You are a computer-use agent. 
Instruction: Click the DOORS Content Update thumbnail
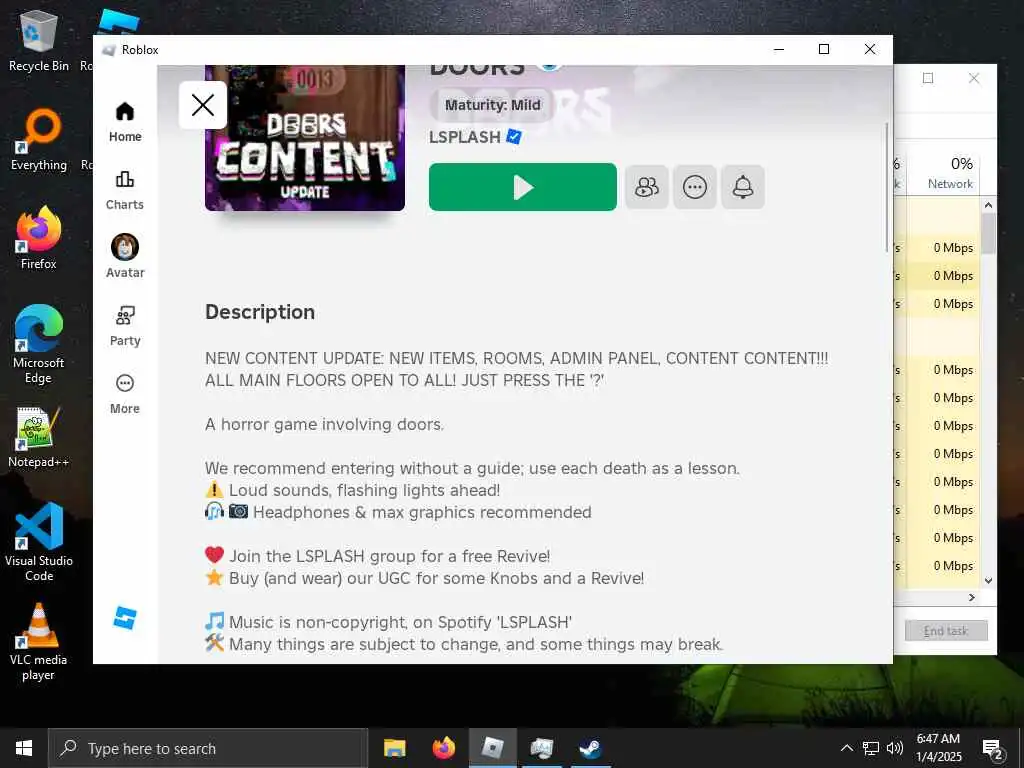(x=305, y=138)
